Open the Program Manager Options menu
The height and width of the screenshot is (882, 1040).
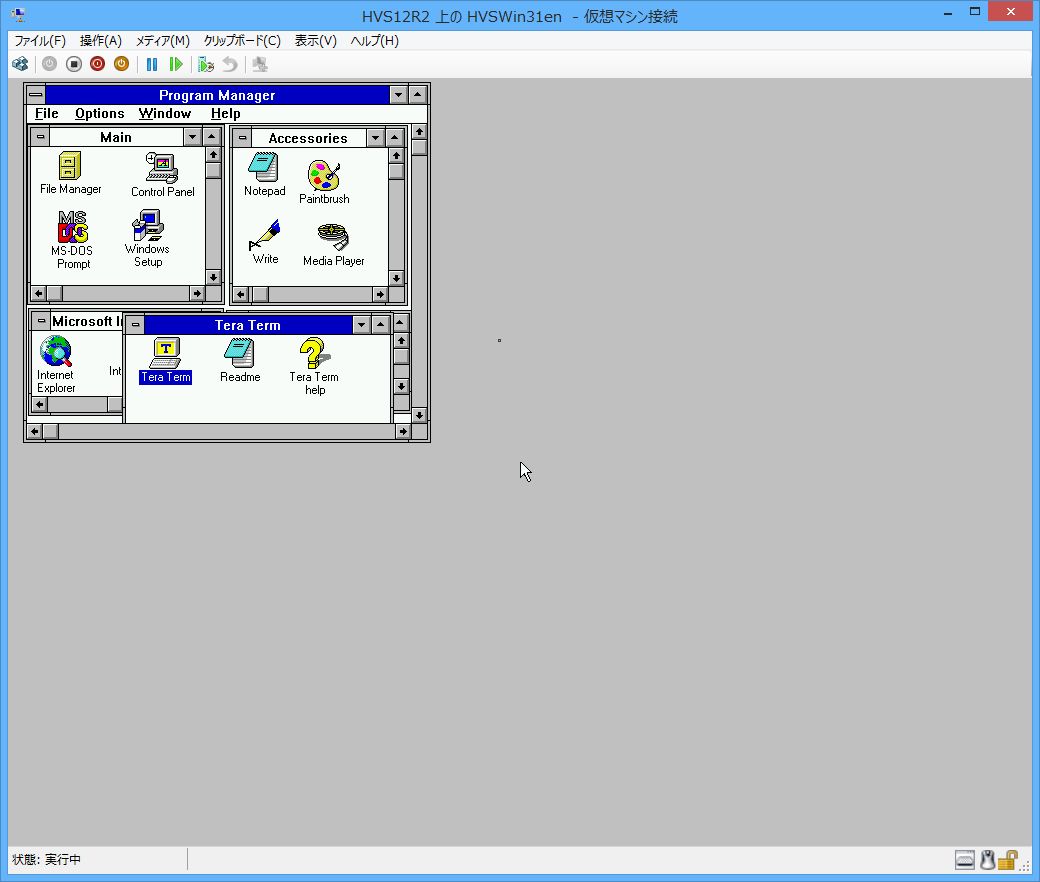(99, 113)
